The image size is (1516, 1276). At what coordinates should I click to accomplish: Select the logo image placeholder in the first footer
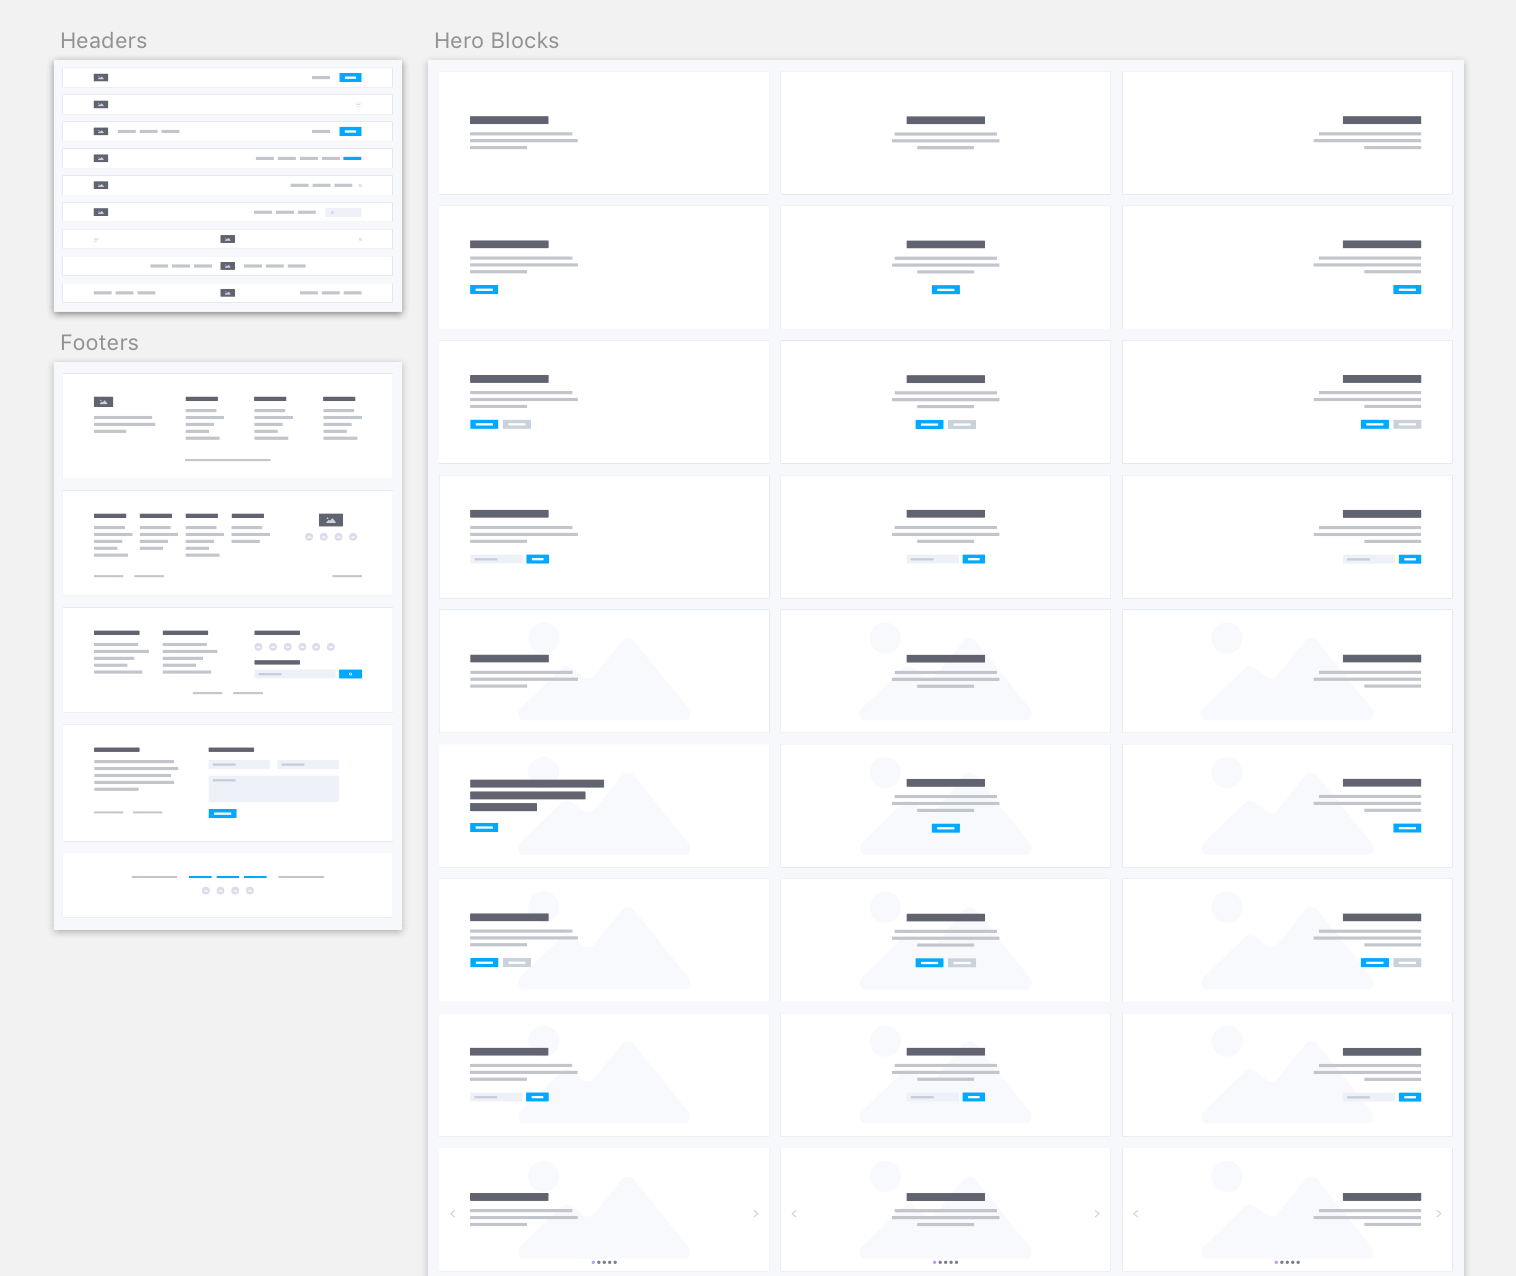click(x=103, y=402)
